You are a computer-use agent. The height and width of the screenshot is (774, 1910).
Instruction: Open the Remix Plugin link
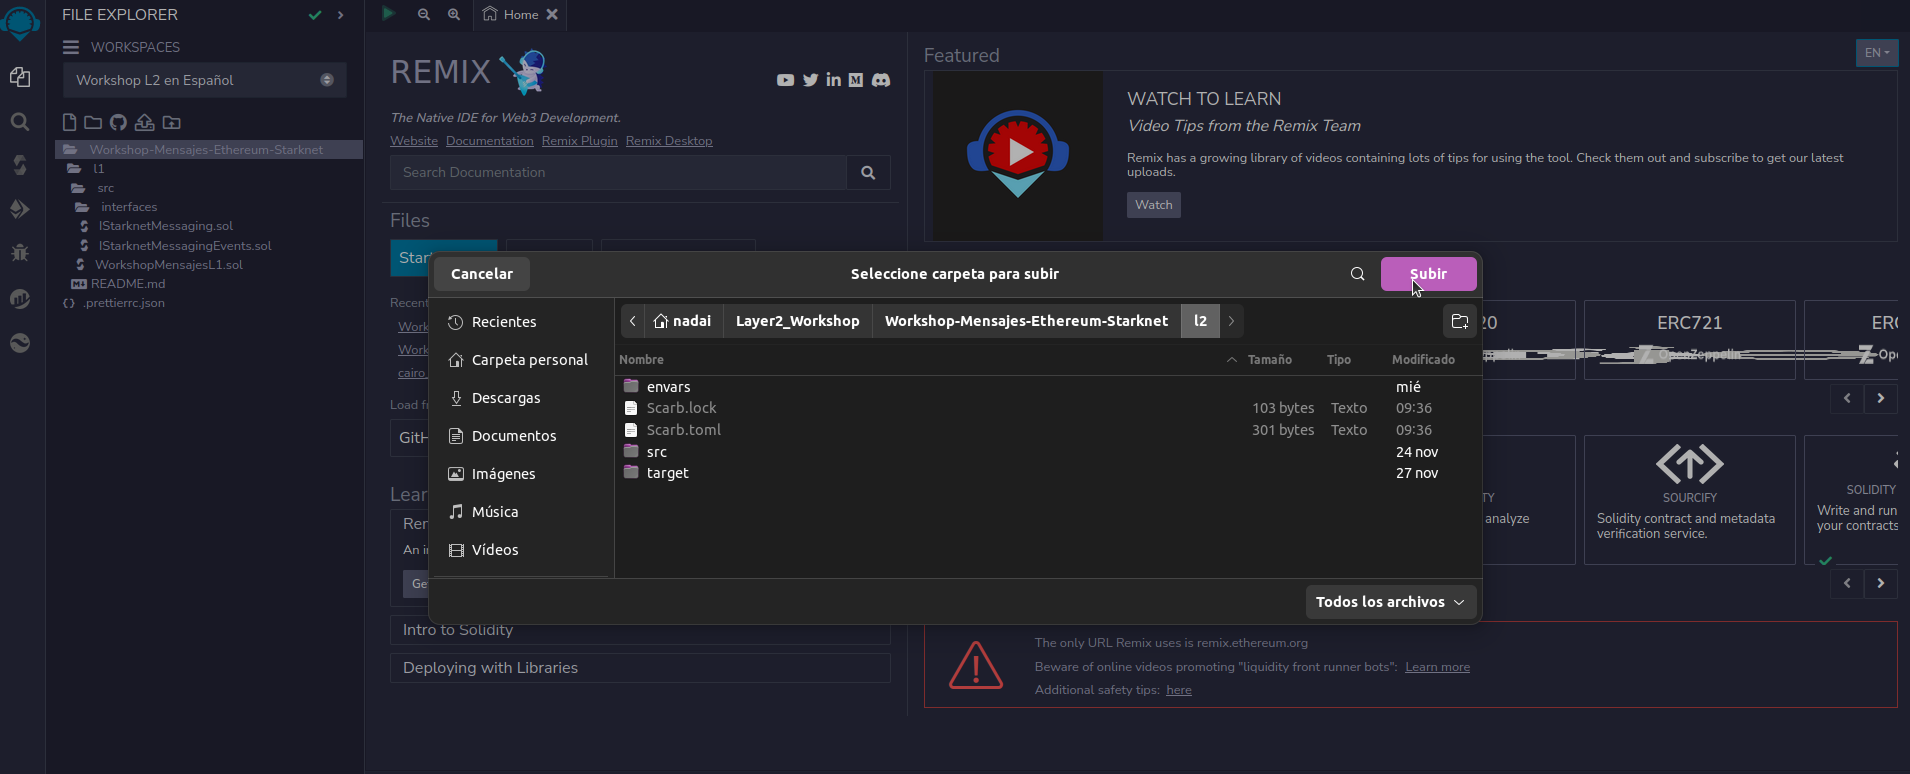579,141
